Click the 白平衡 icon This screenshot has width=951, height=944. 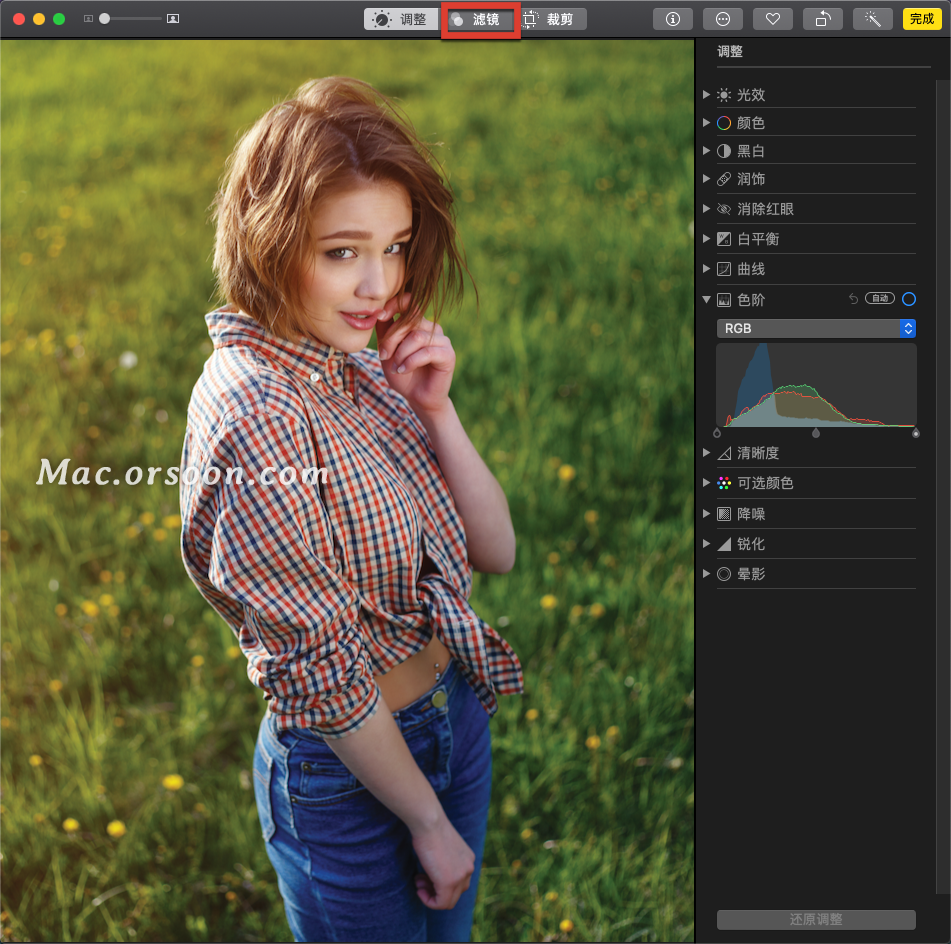[724, 239]
